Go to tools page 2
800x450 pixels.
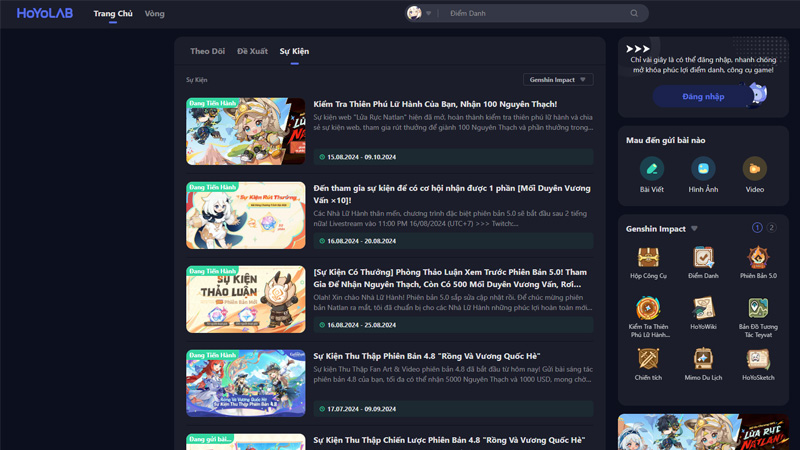click(771, 228)
